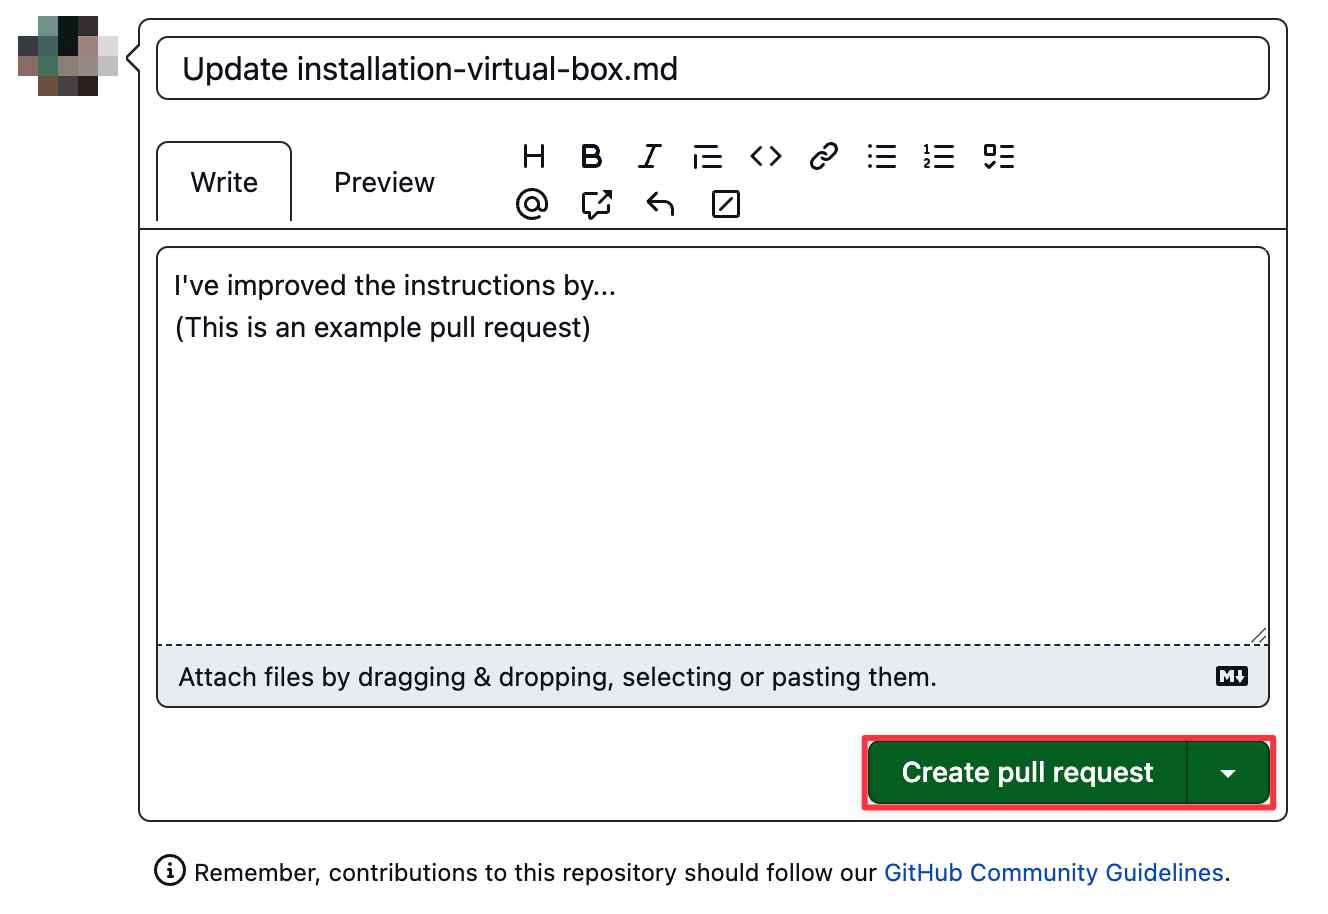Insert a bulleted list
Viewport: 1328px width, 914px height.
[881, 157]
